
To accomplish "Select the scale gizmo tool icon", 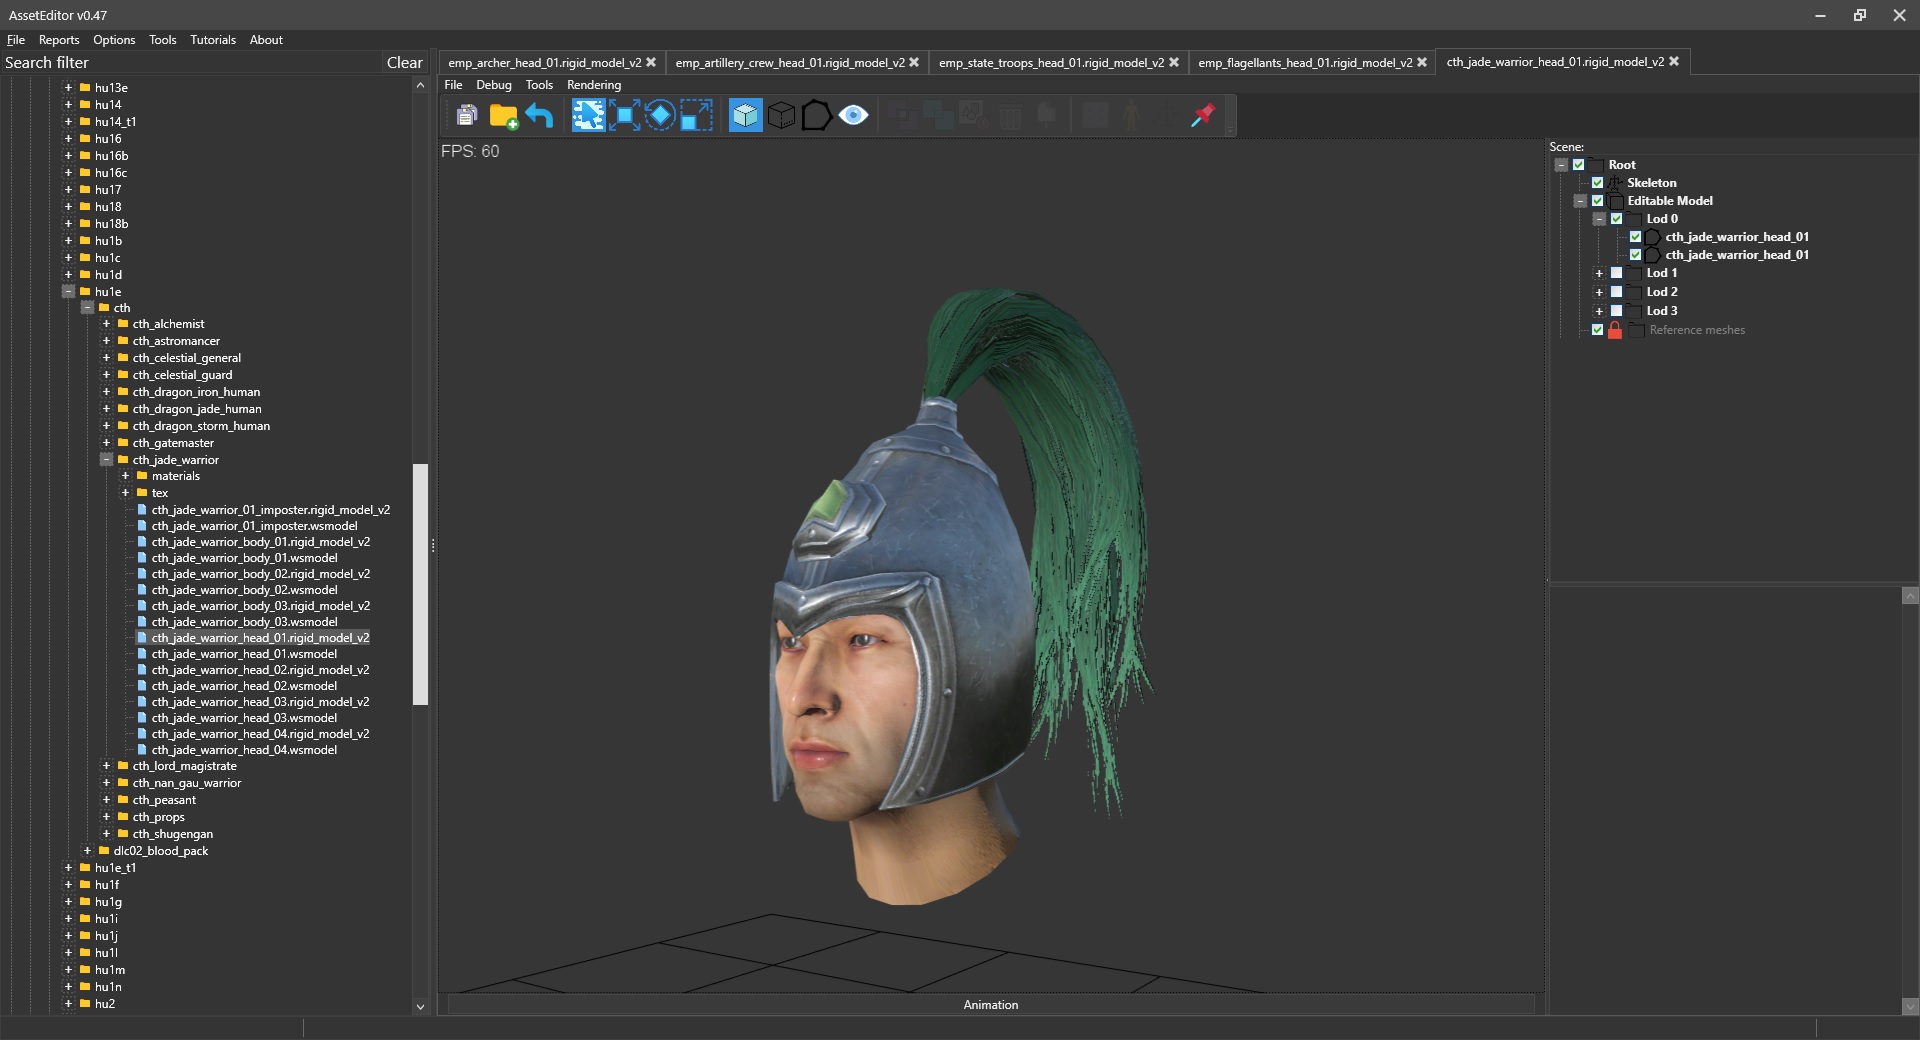I will (x=696, y=116).
